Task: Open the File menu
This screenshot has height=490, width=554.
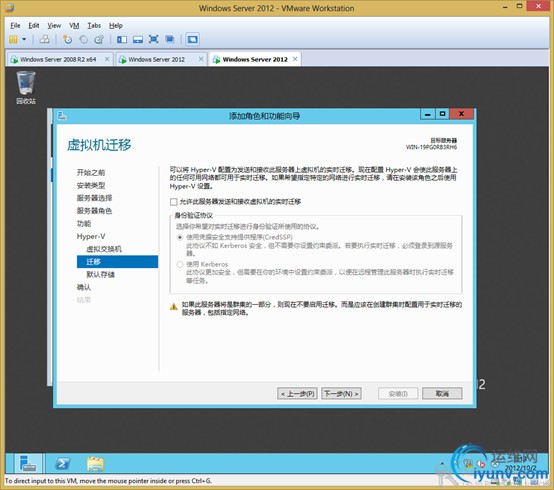Action: pyautogui.click(x=15, y=25)
